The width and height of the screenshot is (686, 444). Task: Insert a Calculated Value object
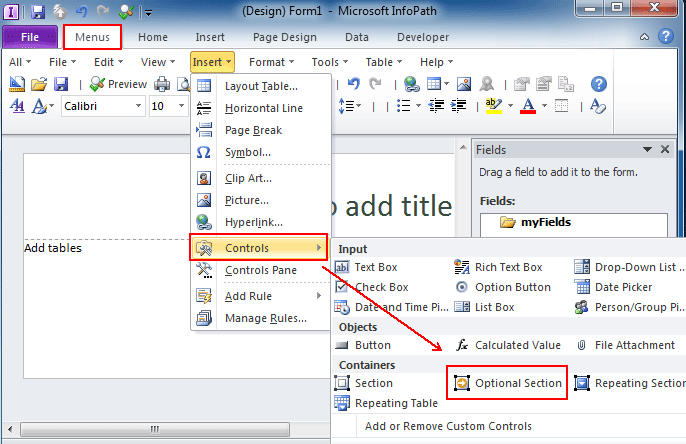[x=508, y=345]
